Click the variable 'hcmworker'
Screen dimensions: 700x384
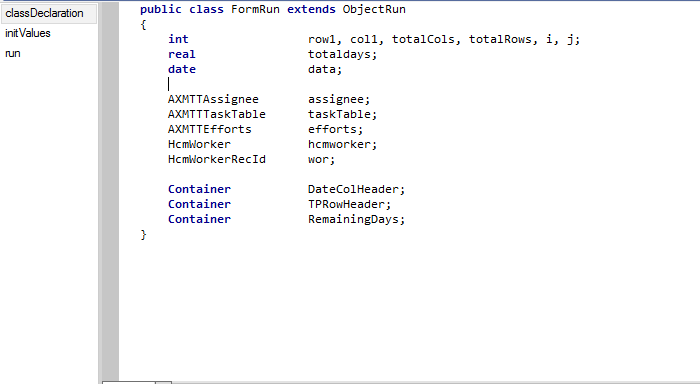(x=339, y=144)
